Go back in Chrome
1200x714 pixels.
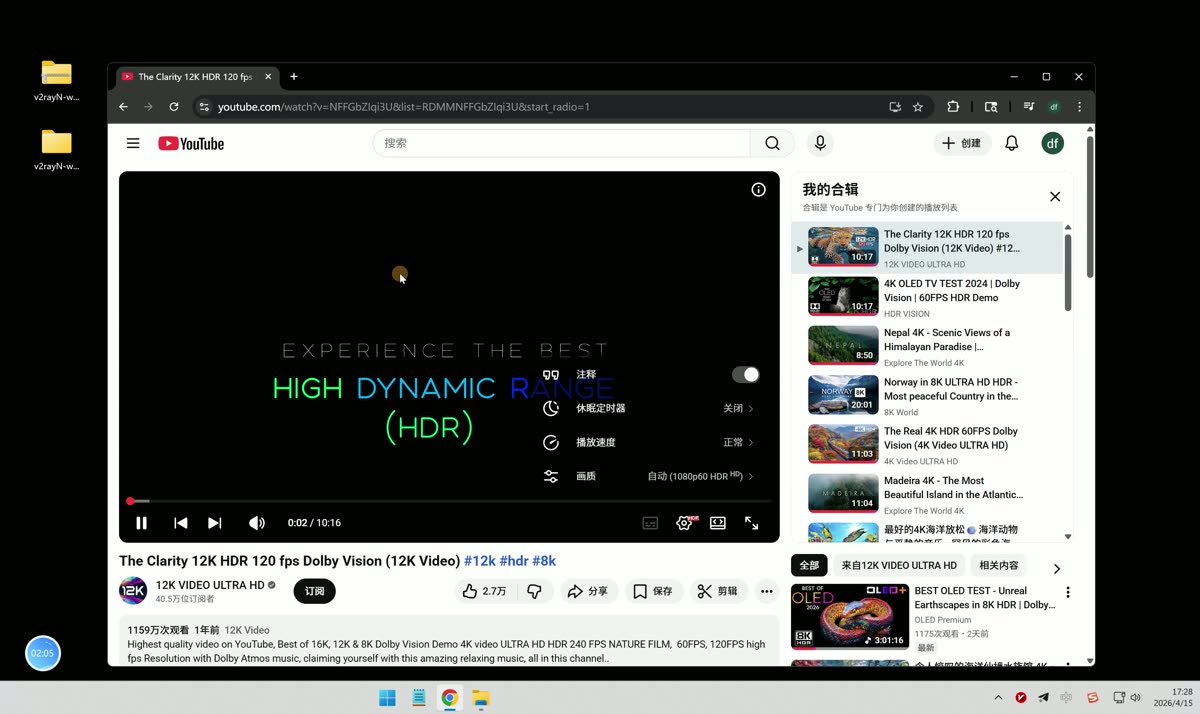click(x=124, y=107)
